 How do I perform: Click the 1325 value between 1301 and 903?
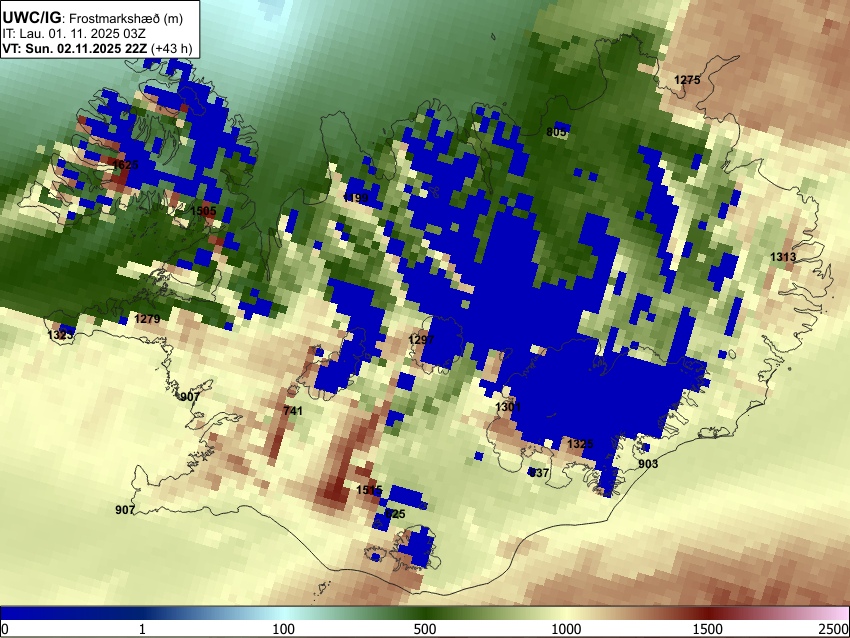coord(580,443)
